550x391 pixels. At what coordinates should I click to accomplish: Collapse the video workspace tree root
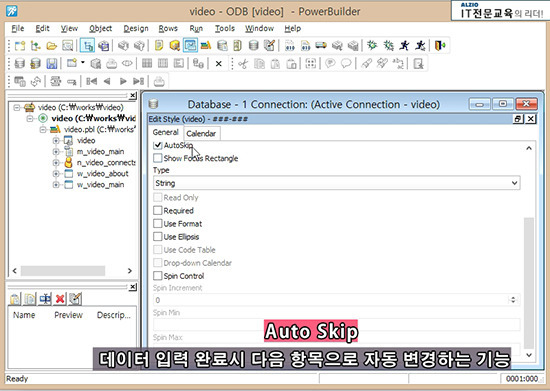point(16,107)
